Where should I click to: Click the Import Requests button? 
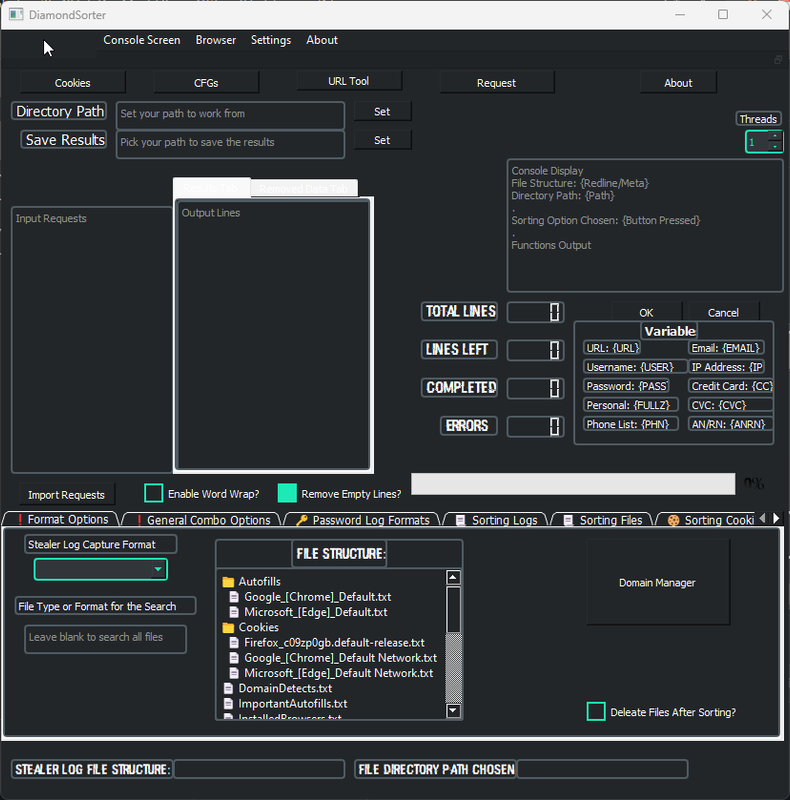(66, 495)
